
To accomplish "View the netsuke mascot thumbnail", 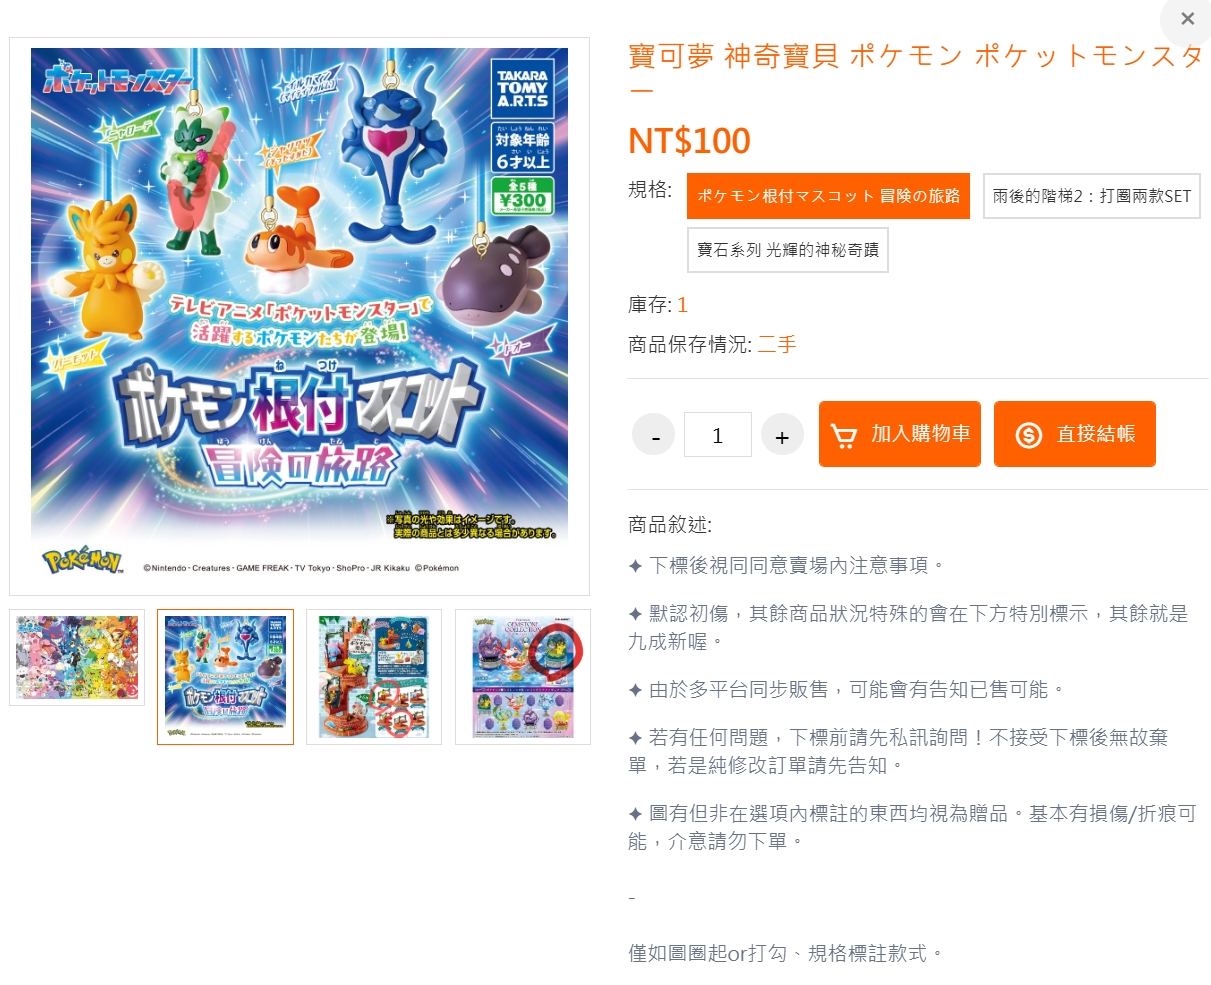I will 225,677.
